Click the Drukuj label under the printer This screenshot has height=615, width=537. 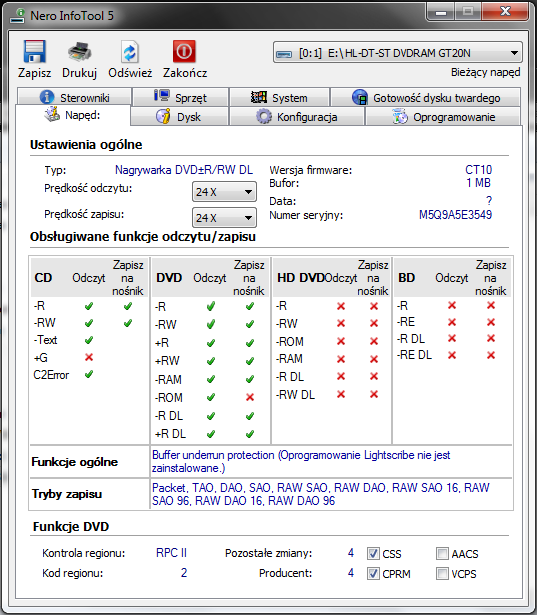80,73
